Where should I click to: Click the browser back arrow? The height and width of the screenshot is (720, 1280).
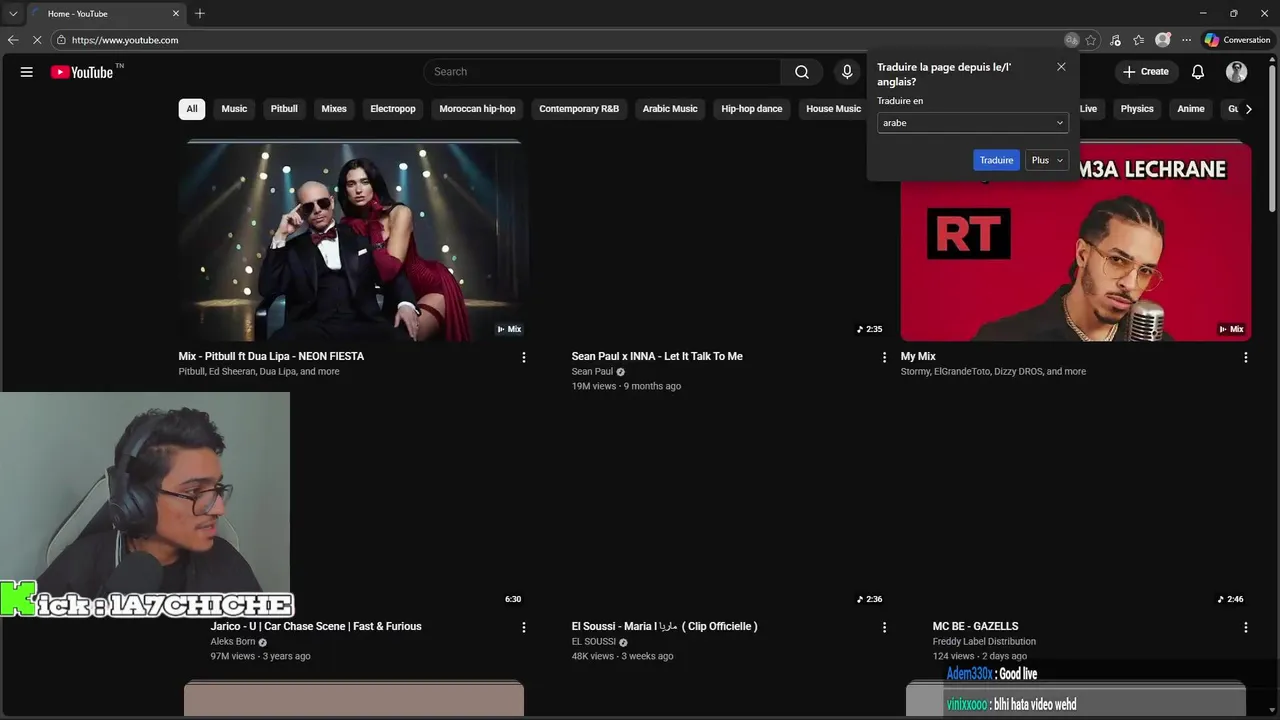click(13, 40)
